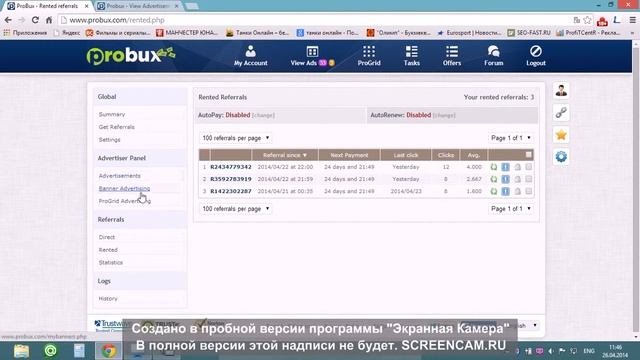Open the bottom 'Page 1 of 1' dropdown
The height and width of the screenshot is (360, 640).
click(511, 209)
